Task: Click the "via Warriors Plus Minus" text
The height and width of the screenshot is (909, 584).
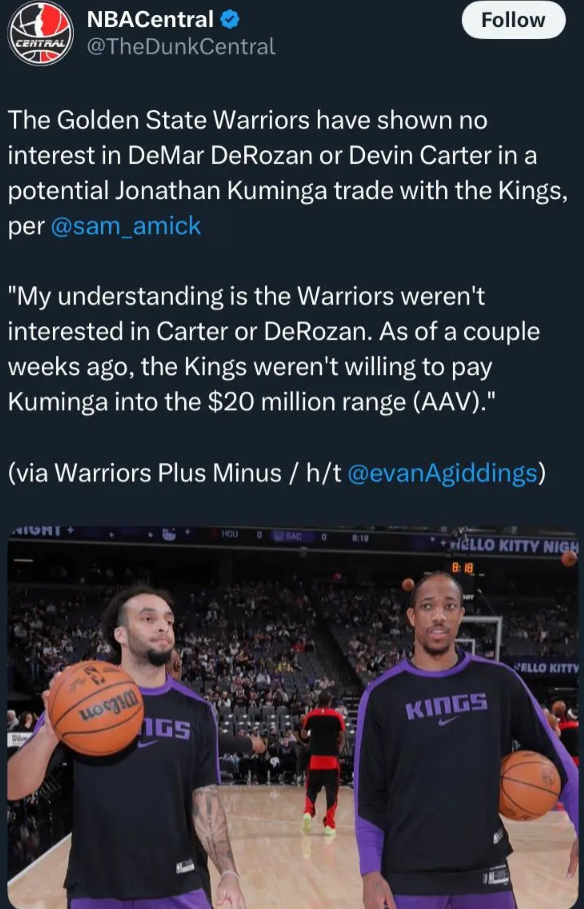Action: tap(144, 474)
